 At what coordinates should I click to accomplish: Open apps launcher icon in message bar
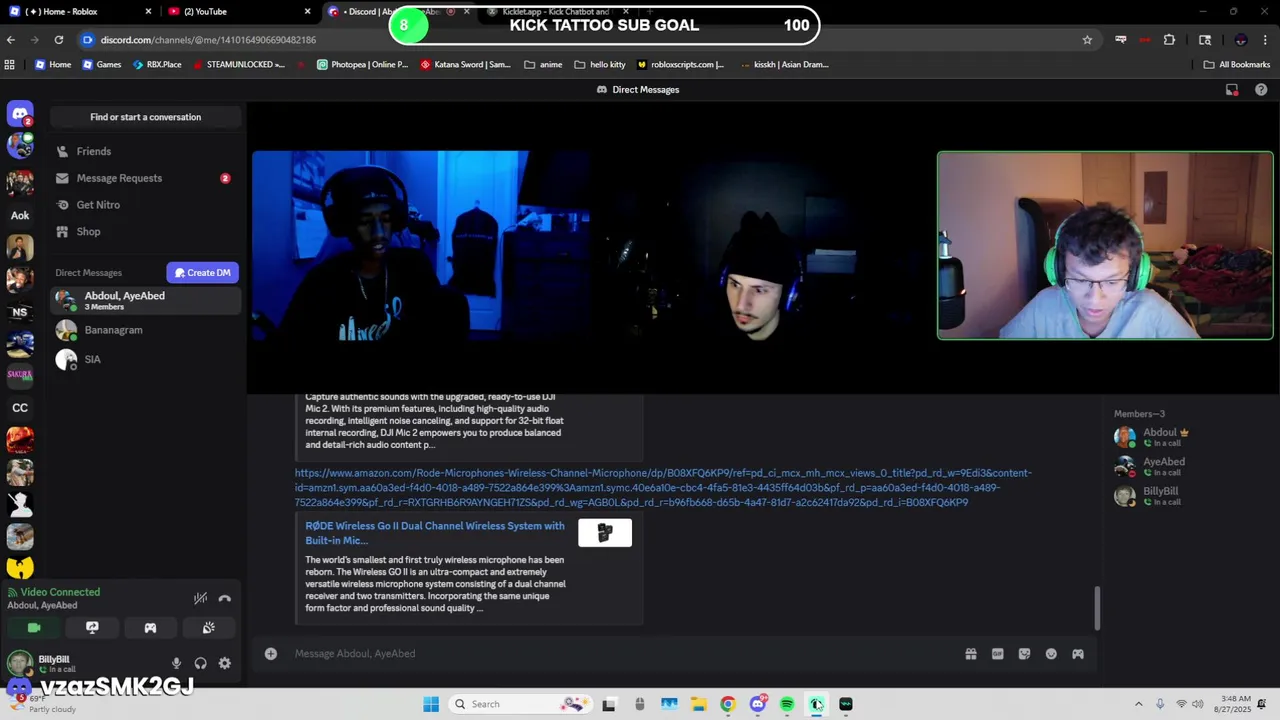tap(1078, 654)
